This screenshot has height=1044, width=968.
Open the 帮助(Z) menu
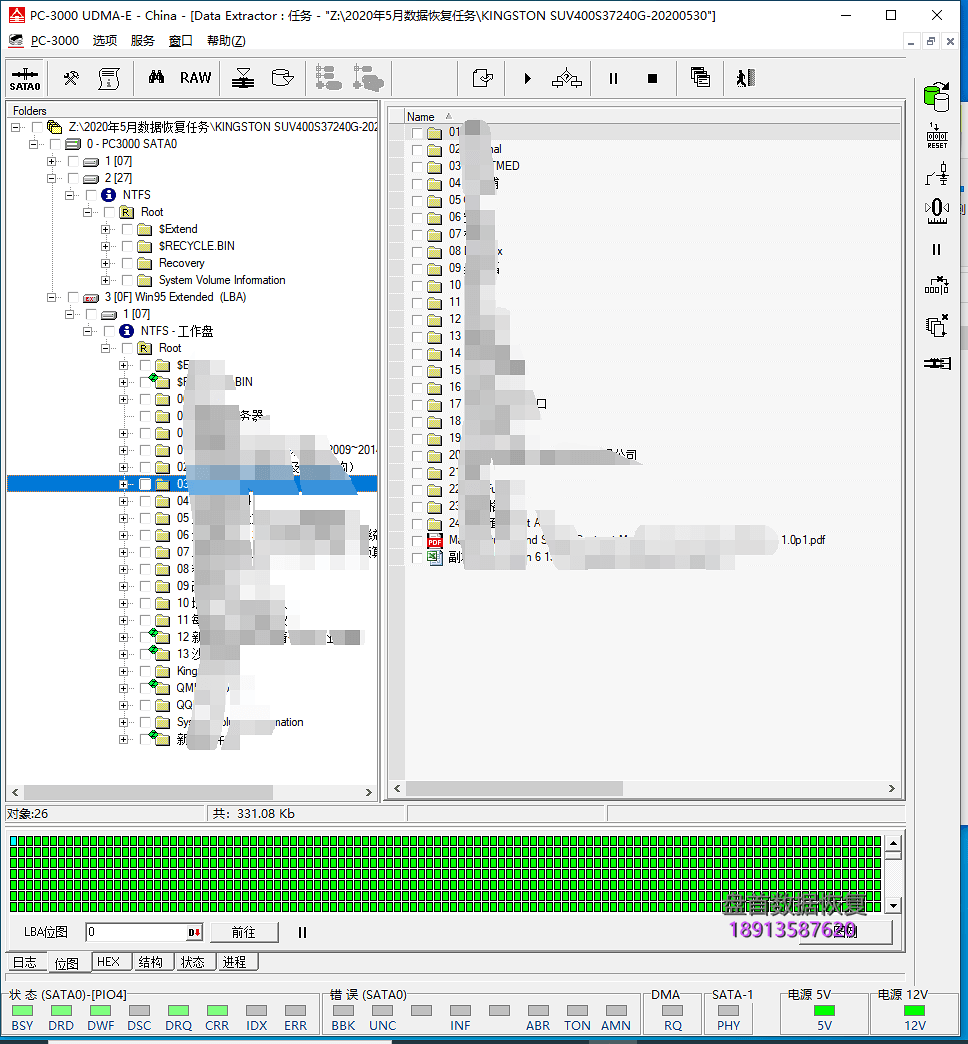pos(226,41)
